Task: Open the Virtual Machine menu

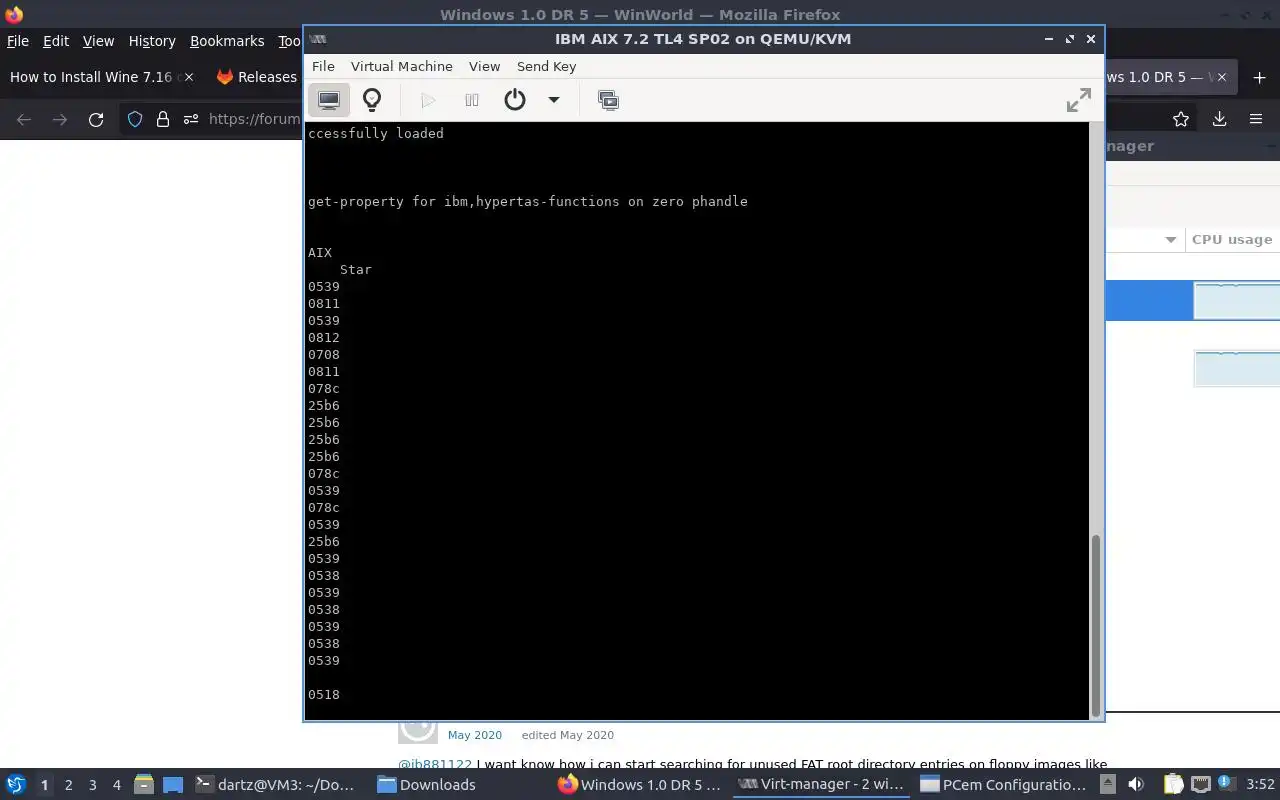Action: [x=401, y=66]
